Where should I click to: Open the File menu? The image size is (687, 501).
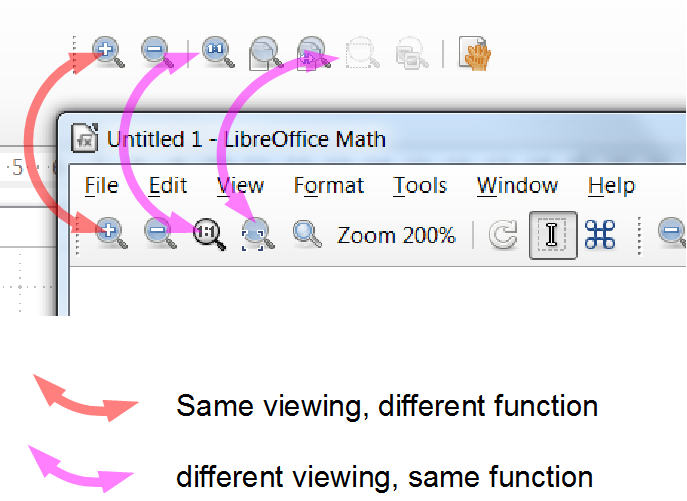(x=101, y=186)
